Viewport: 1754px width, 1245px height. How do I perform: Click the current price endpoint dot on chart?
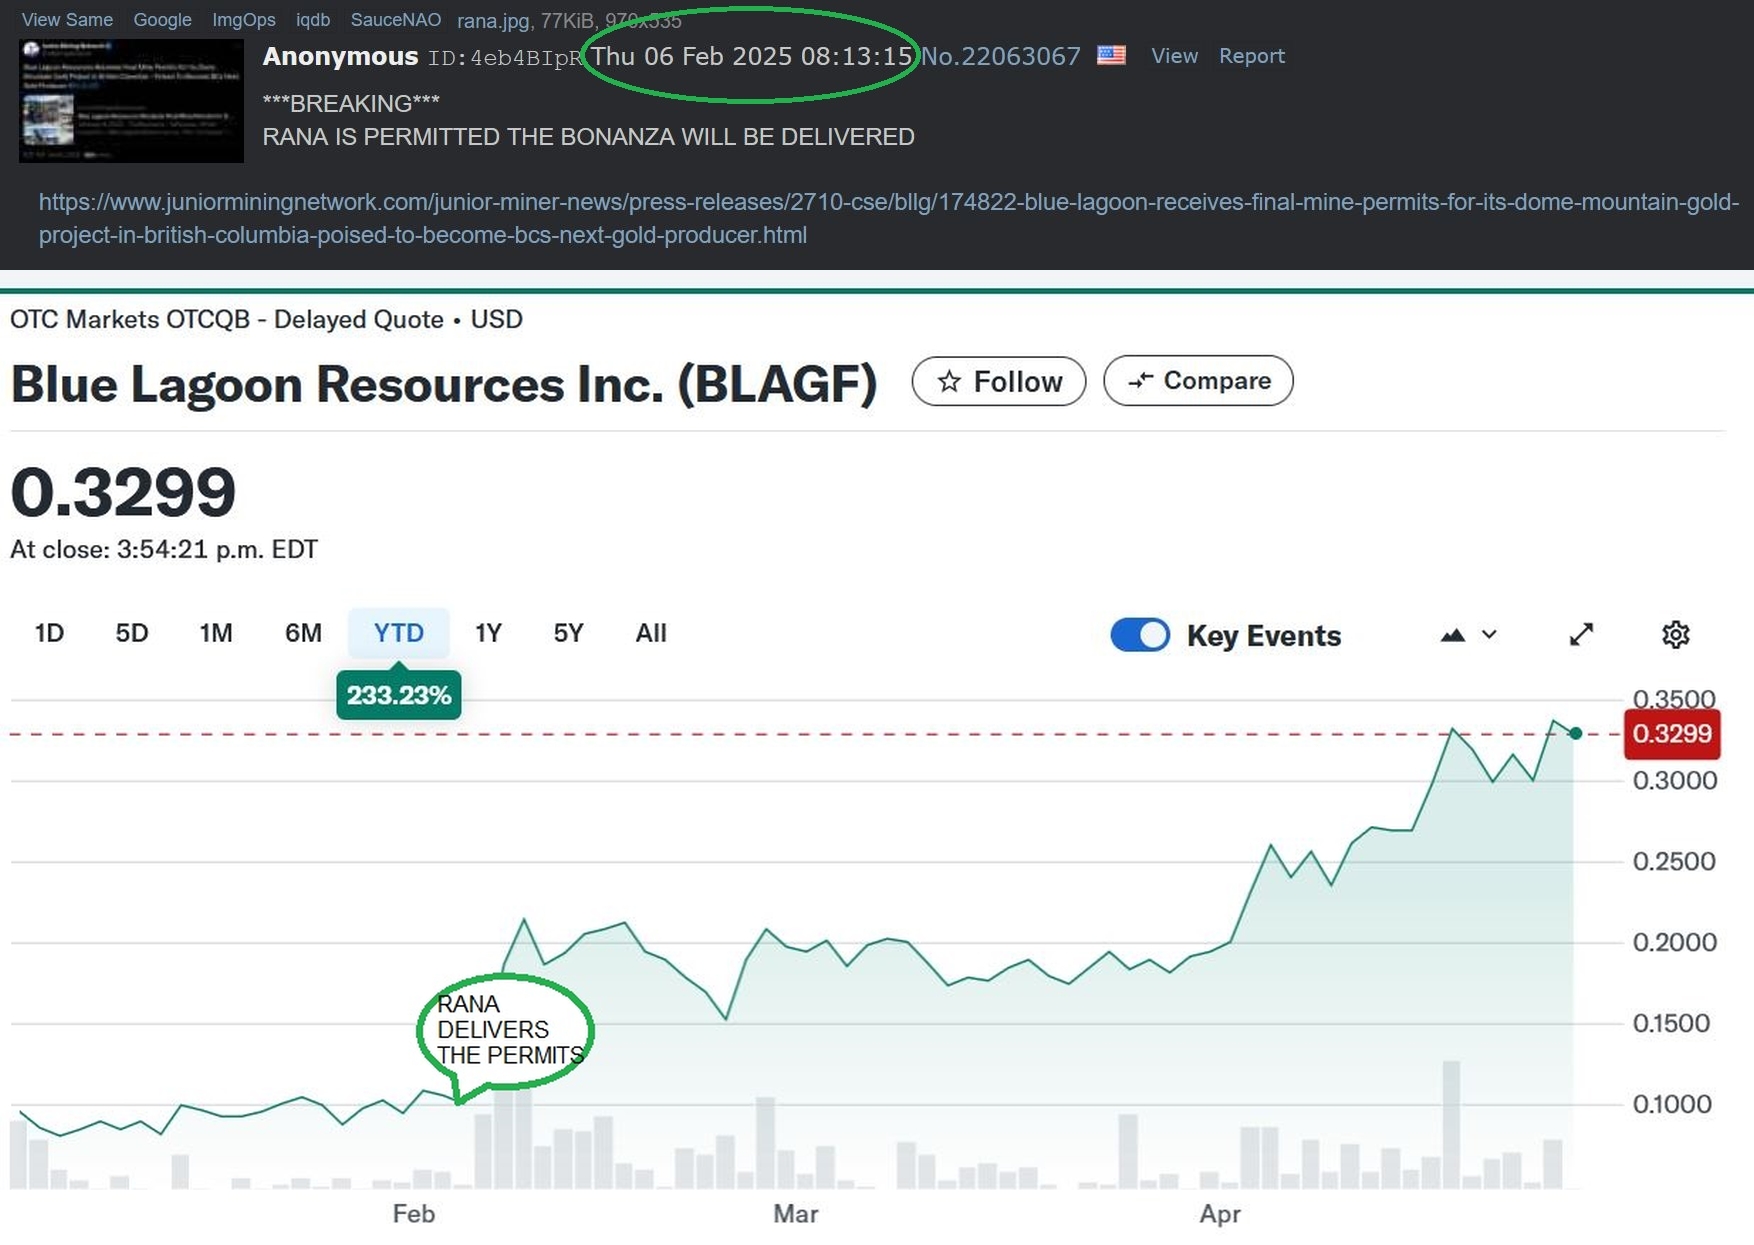pos(1576,734)
